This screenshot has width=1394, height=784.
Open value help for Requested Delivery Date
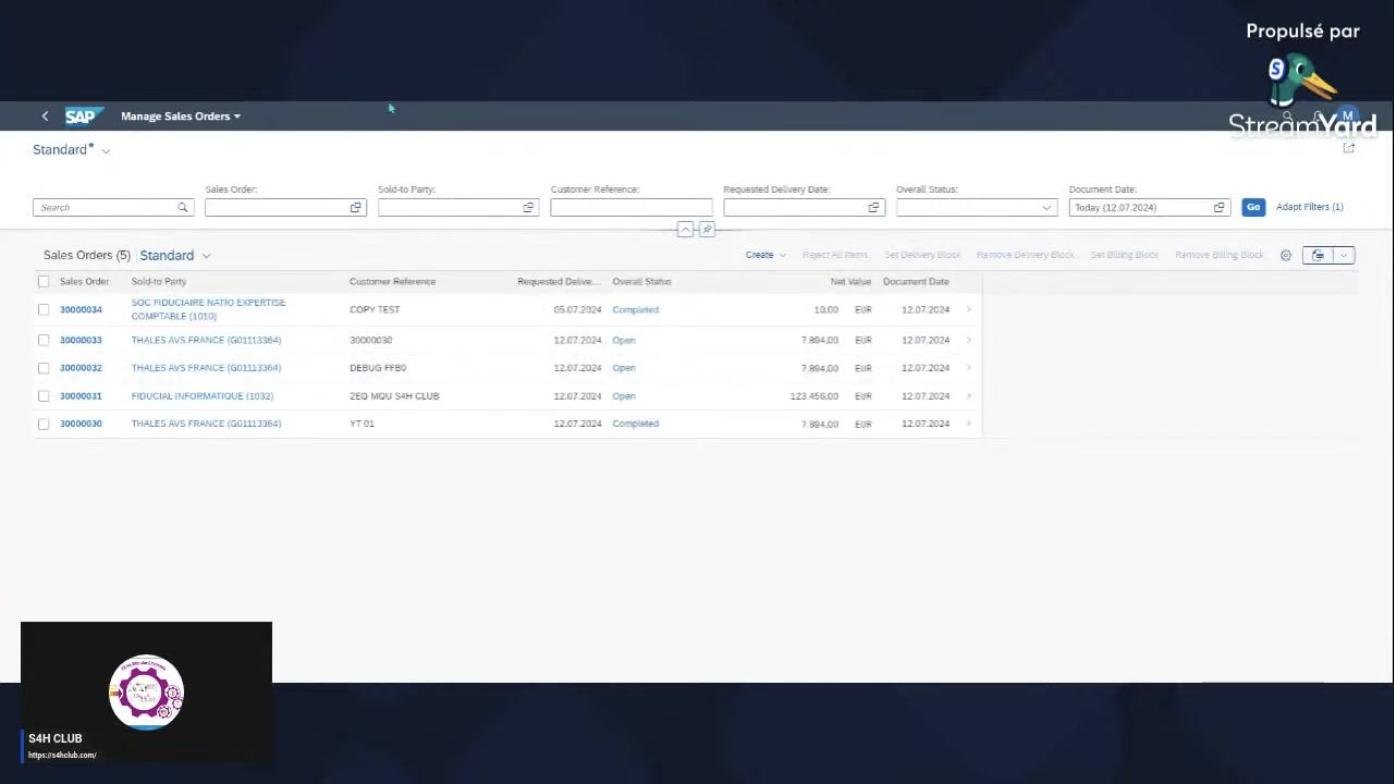(x=874, y=208)
